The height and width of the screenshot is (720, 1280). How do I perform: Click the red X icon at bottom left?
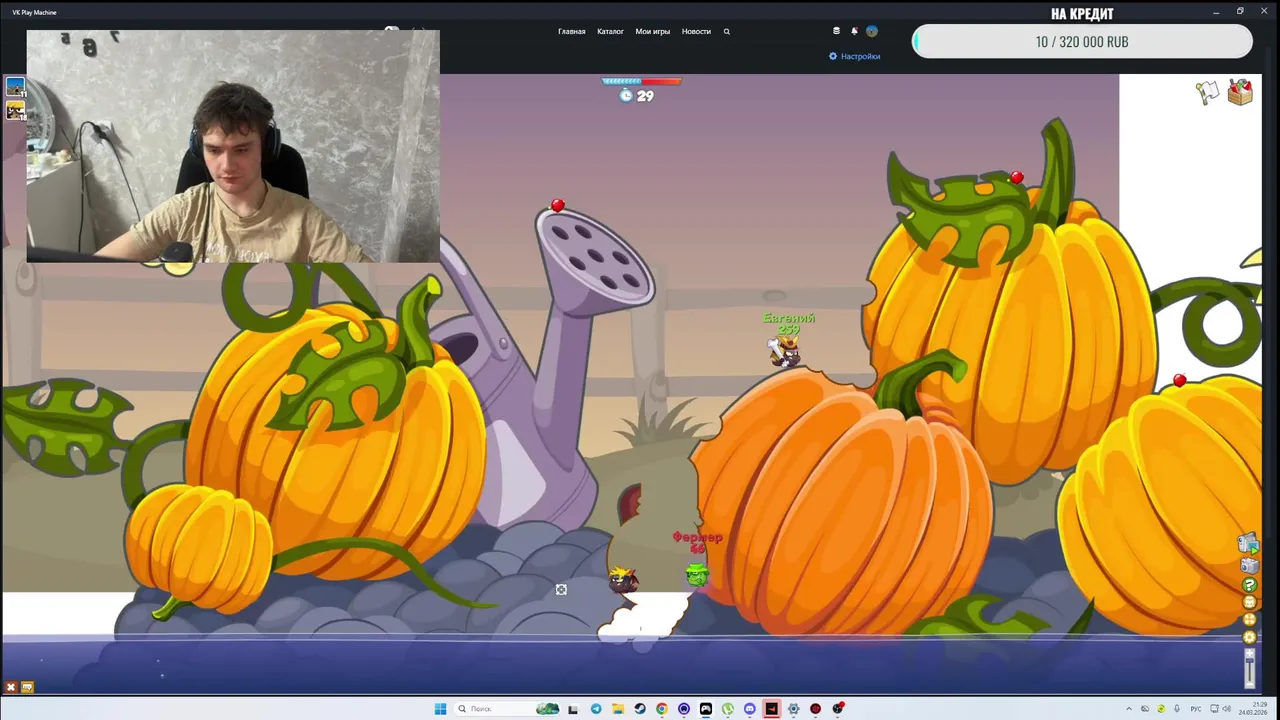(x=11, y=687)
